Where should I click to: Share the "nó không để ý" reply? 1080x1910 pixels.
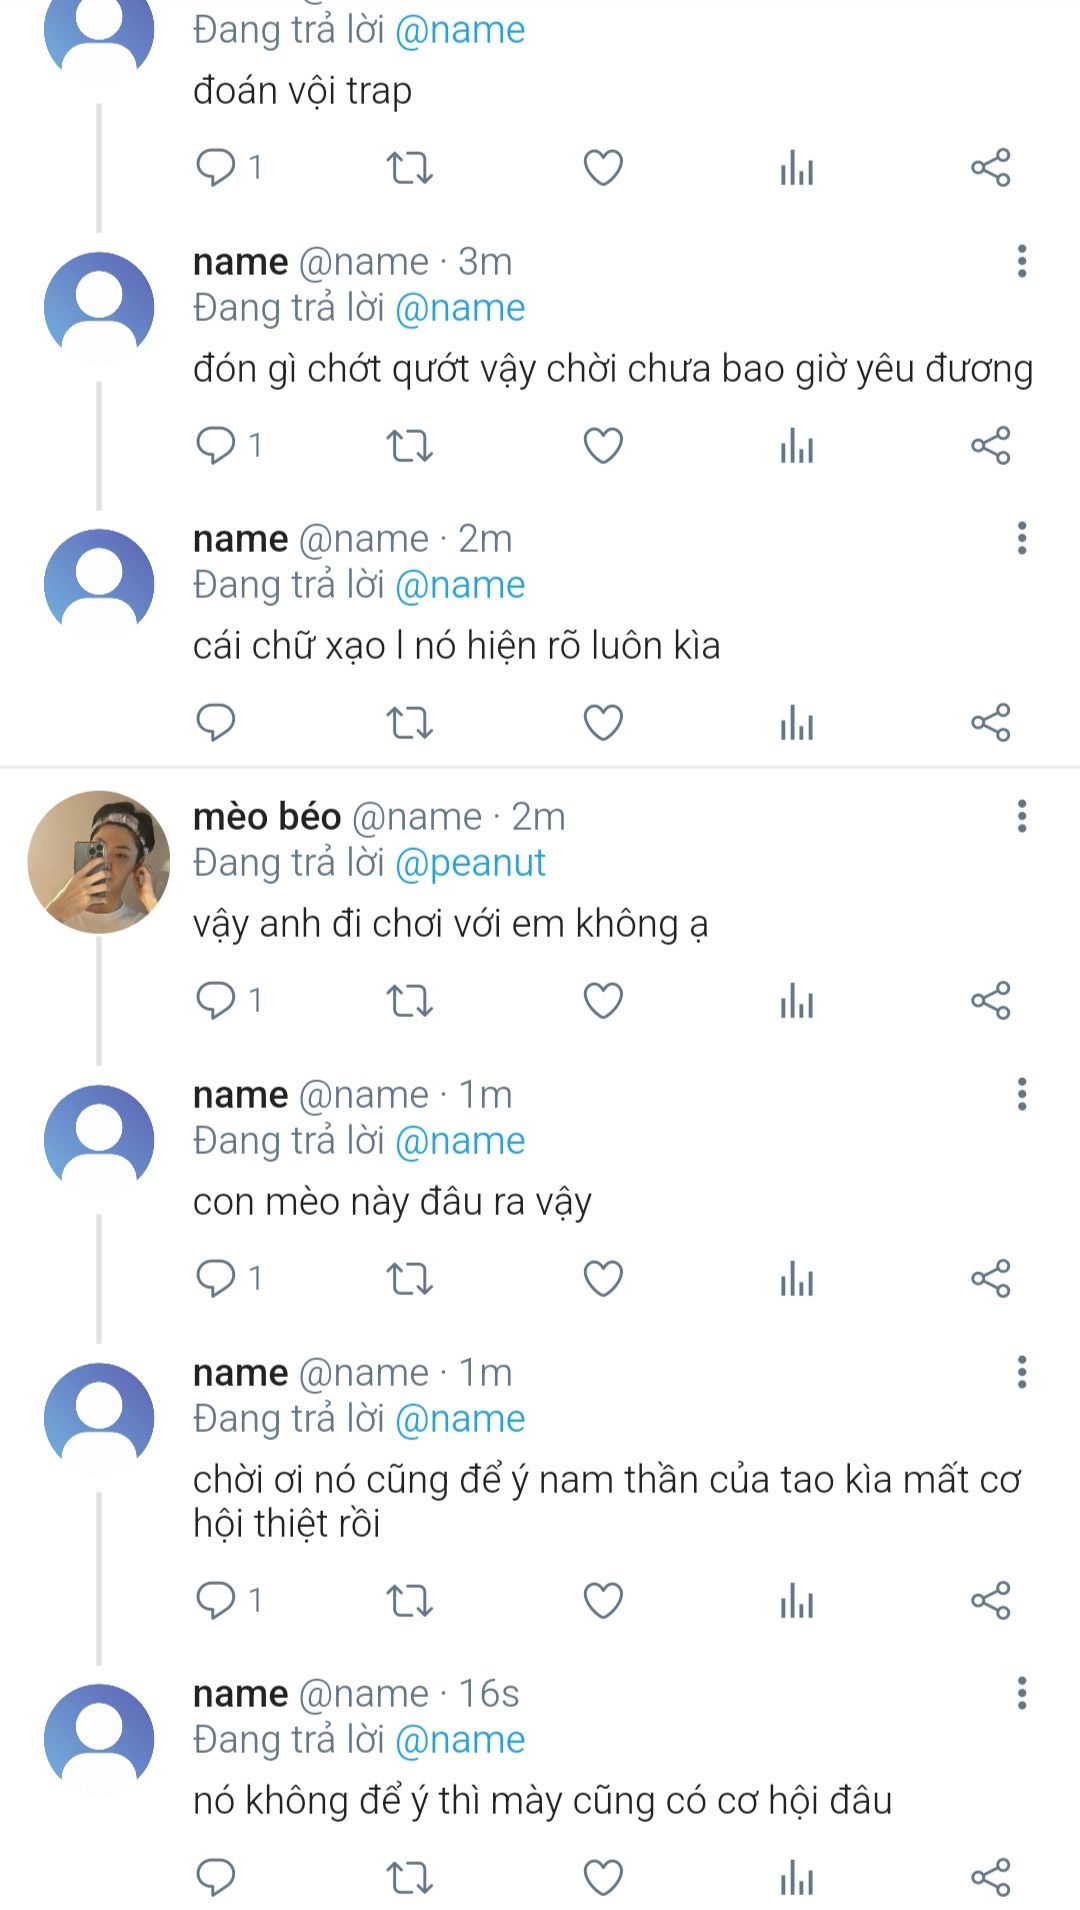pos(990,1877)
